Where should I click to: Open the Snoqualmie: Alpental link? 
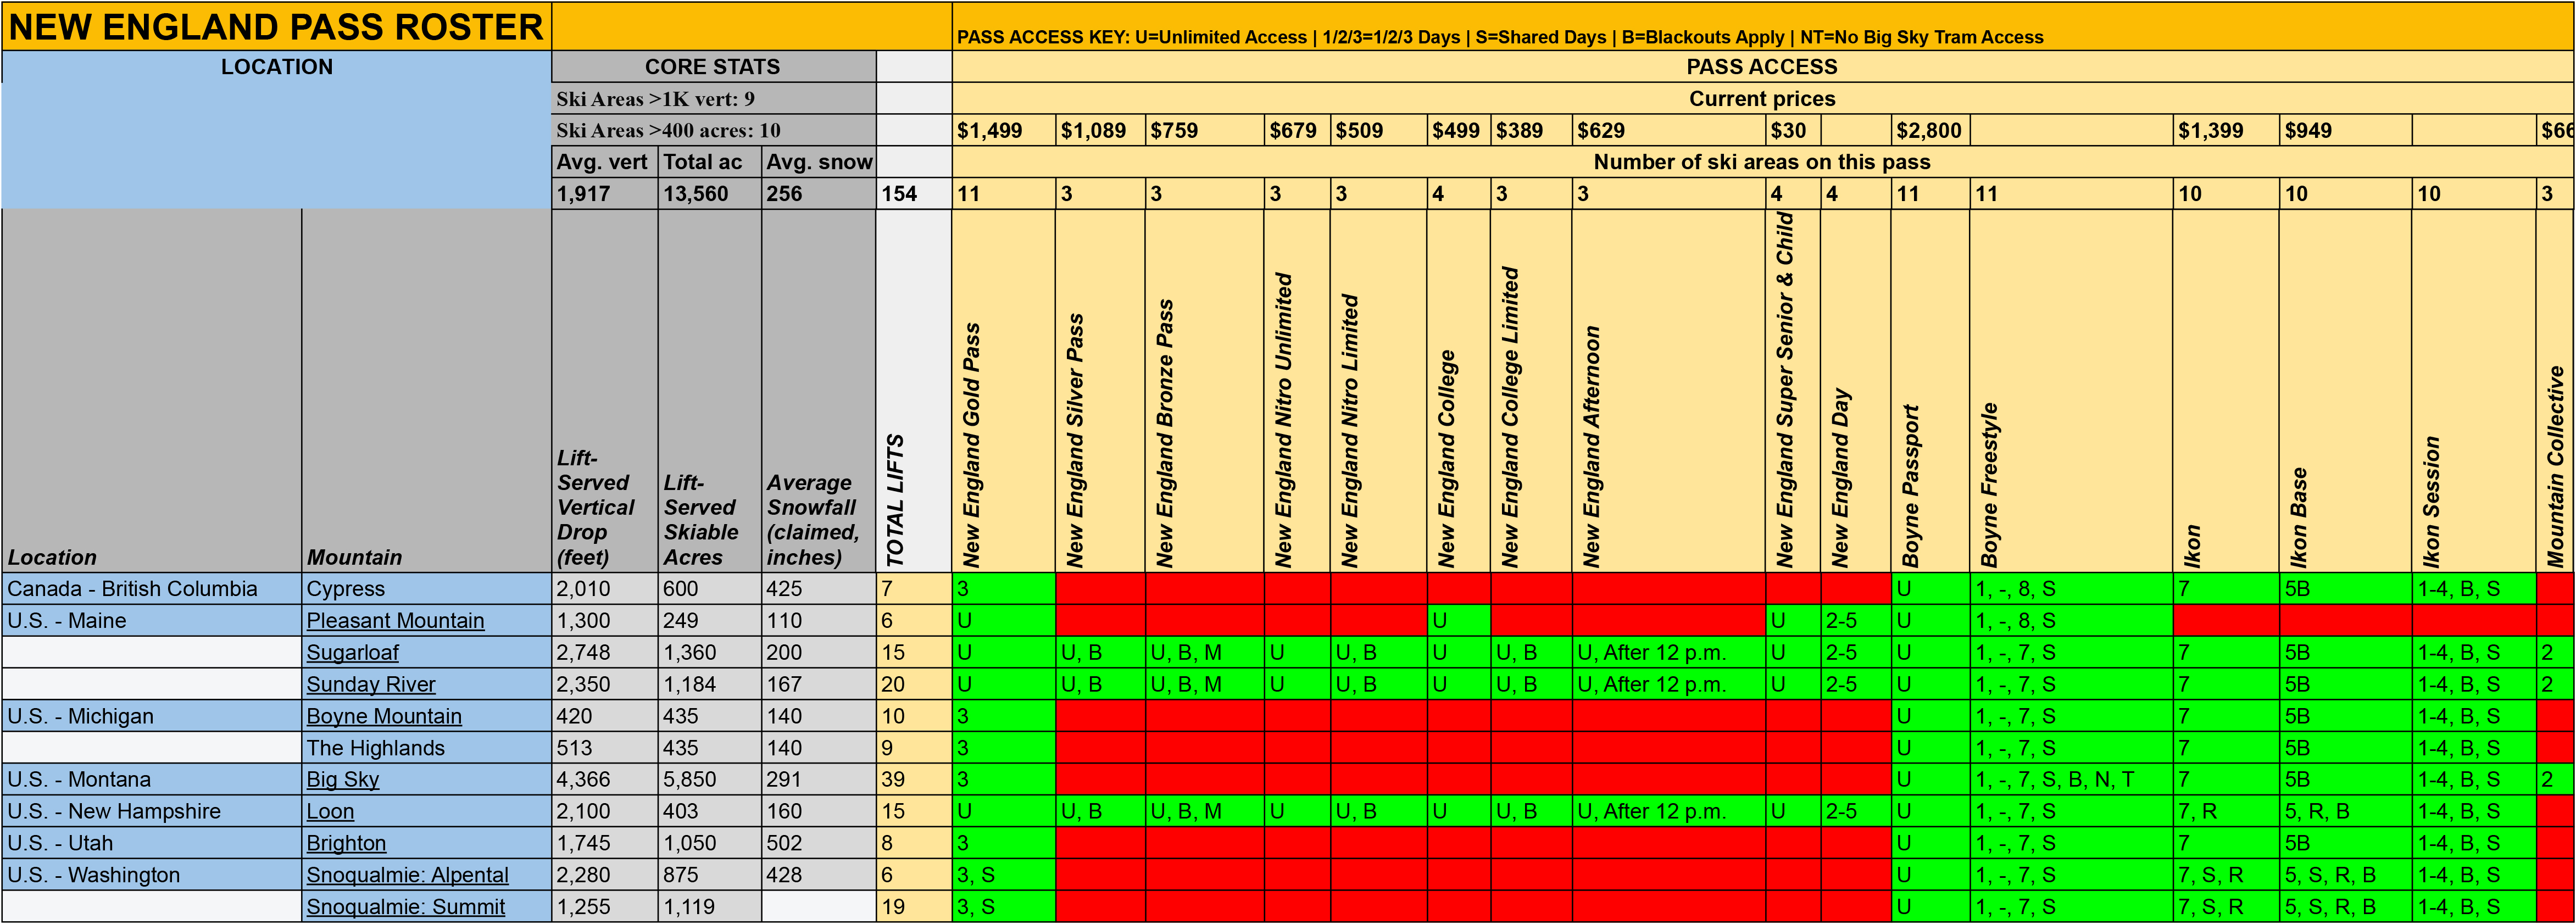(x=407, y=876)
